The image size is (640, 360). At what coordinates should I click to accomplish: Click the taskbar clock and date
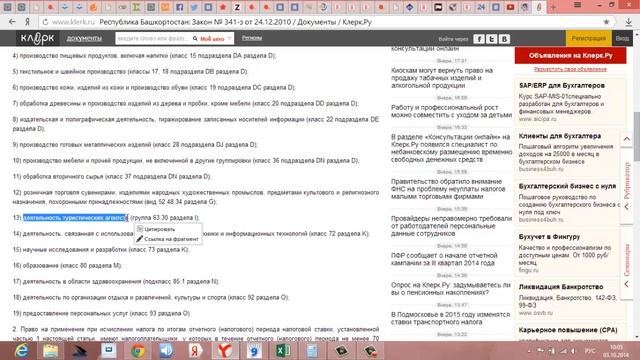point(617,351)
